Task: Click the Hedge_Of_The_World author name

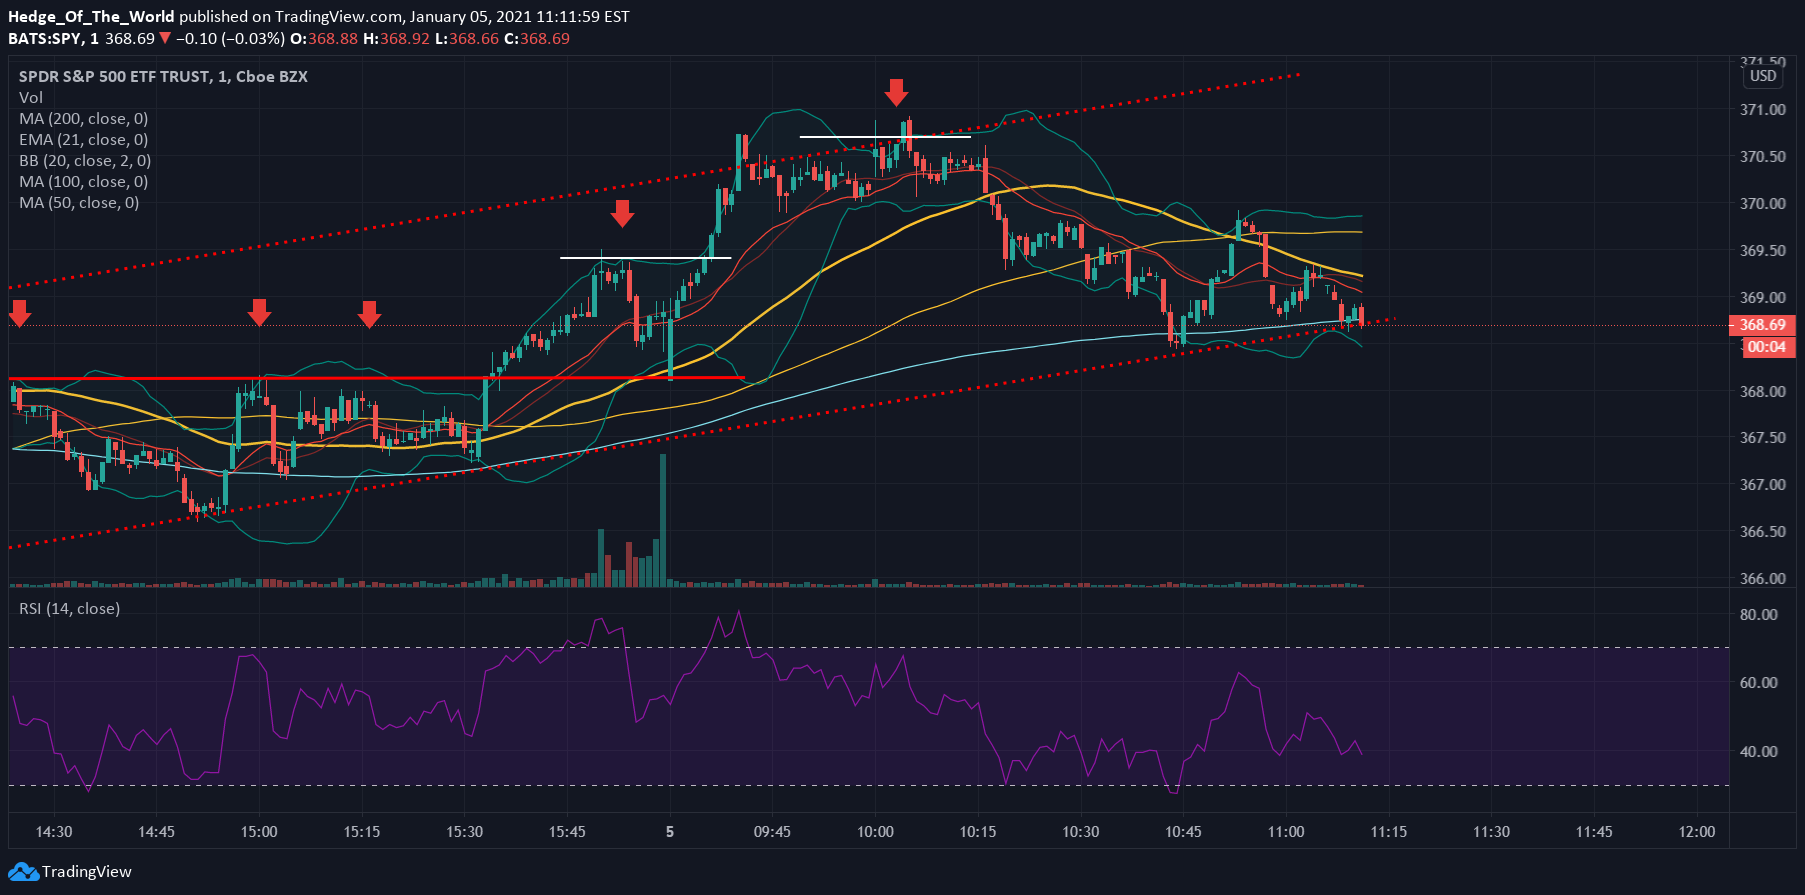Action: (91, 17)
